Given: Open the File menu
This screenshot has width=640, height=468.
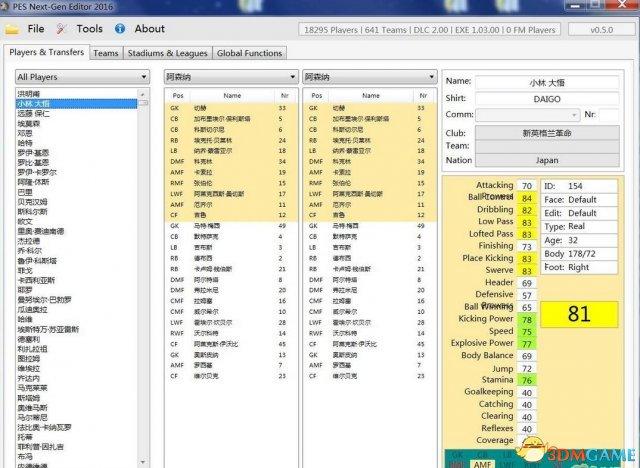Looking at the screenshot, I should click(x=36, y=29).
